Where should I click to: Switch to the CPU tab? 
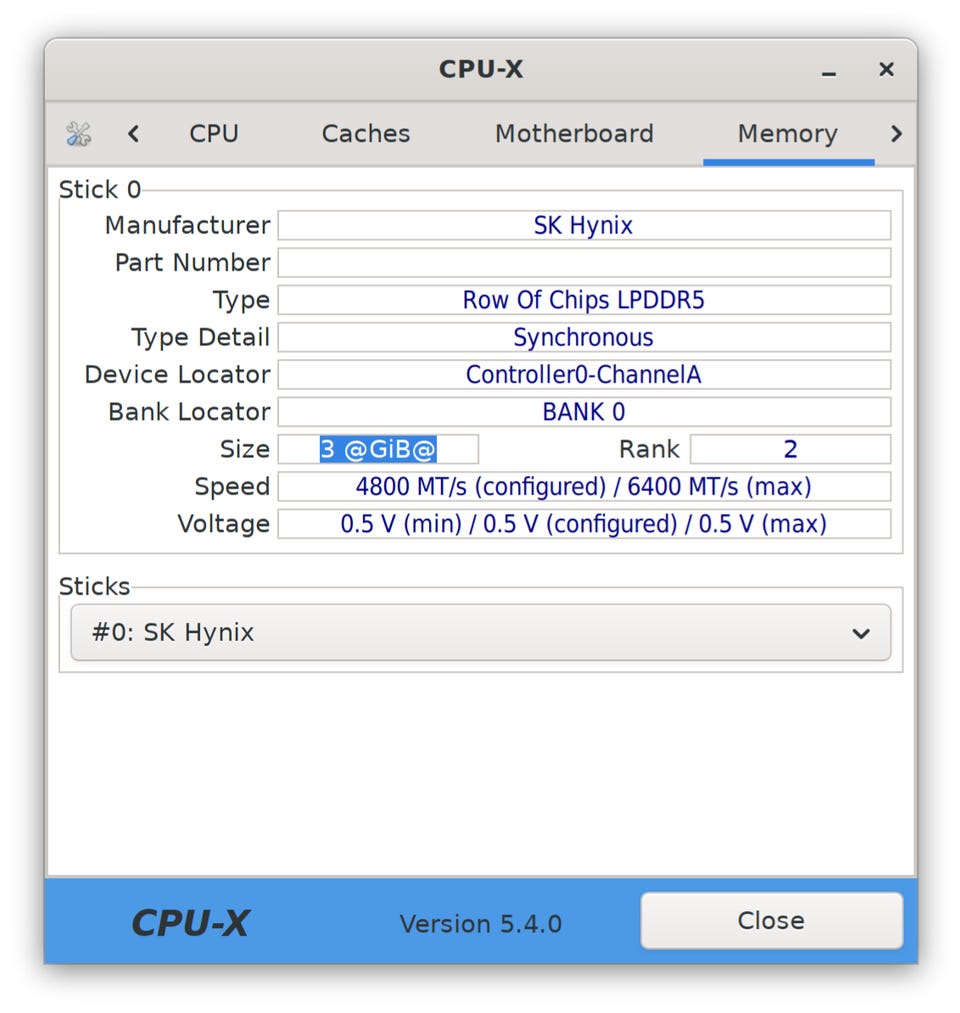point(214,134)
